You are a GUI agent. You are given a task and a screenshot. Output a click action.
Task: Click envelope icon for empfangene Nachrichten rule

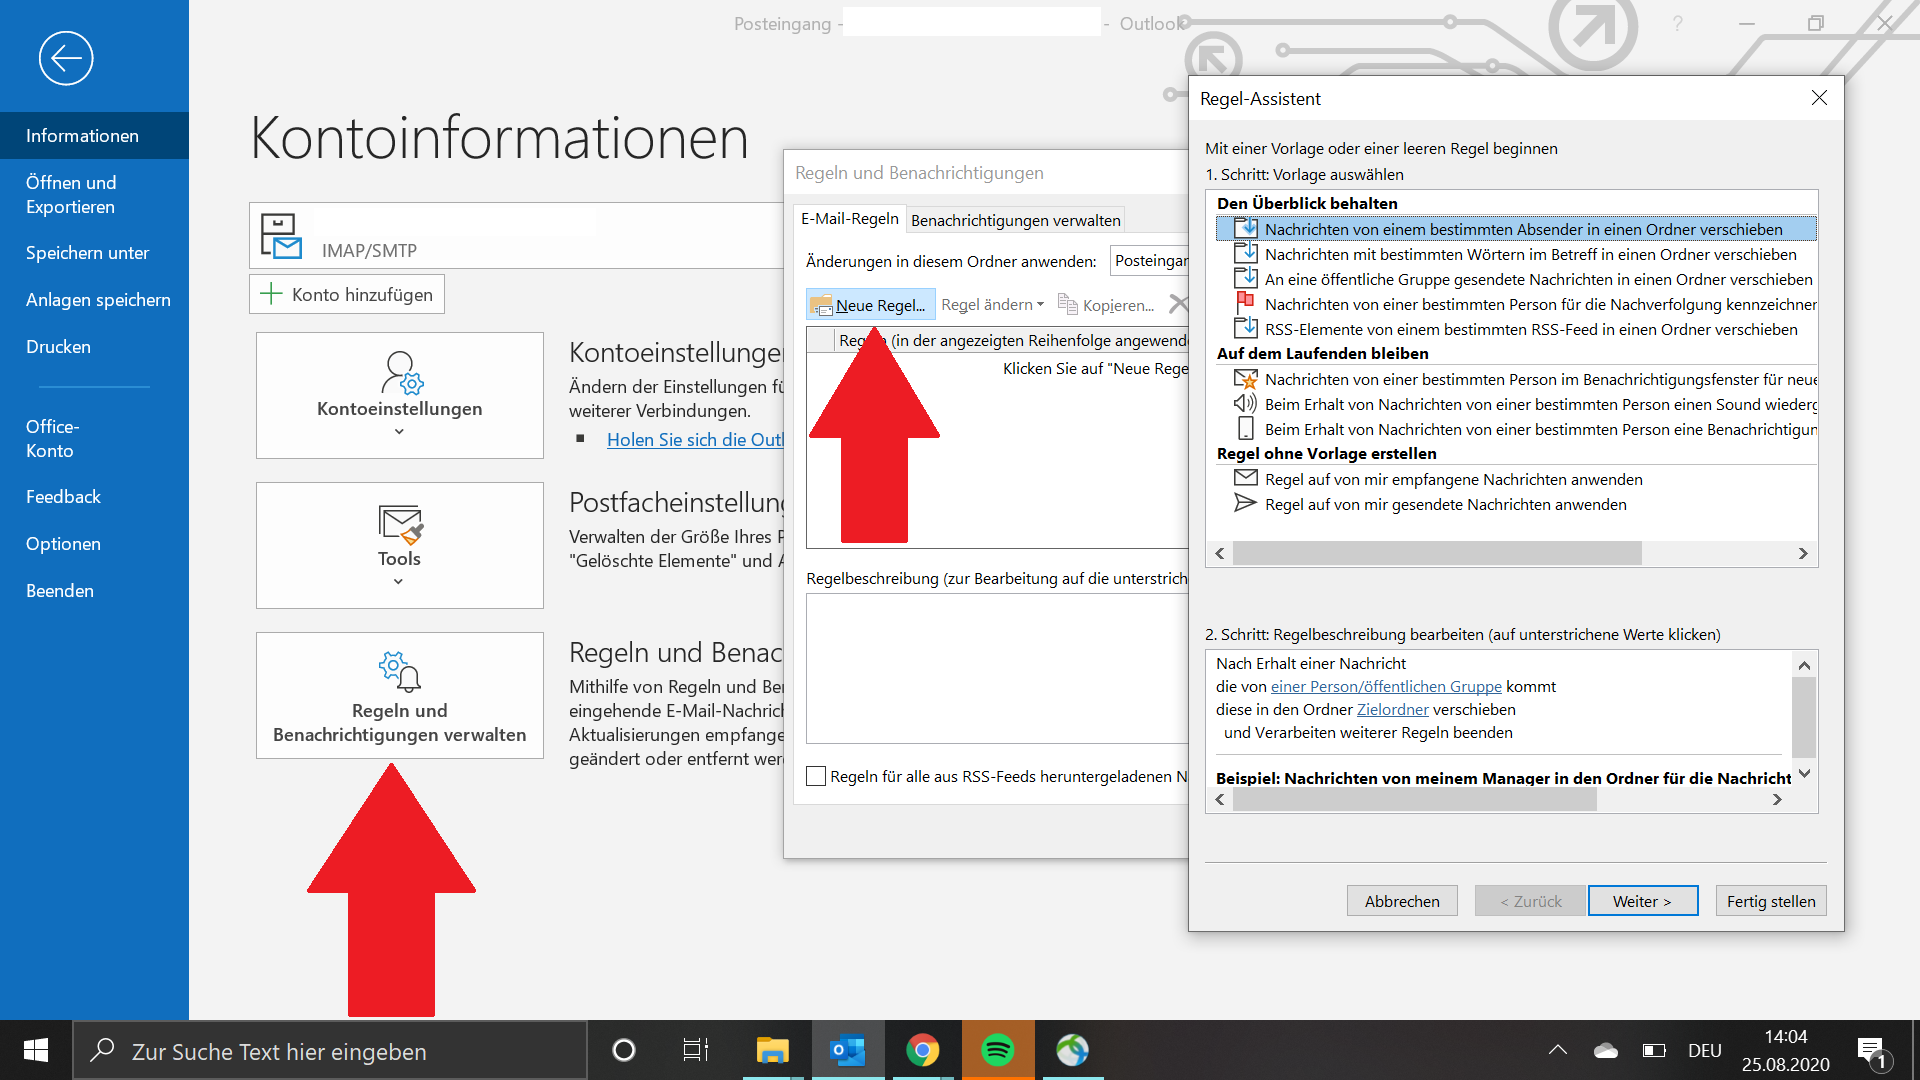click(x=1245, y=478)
